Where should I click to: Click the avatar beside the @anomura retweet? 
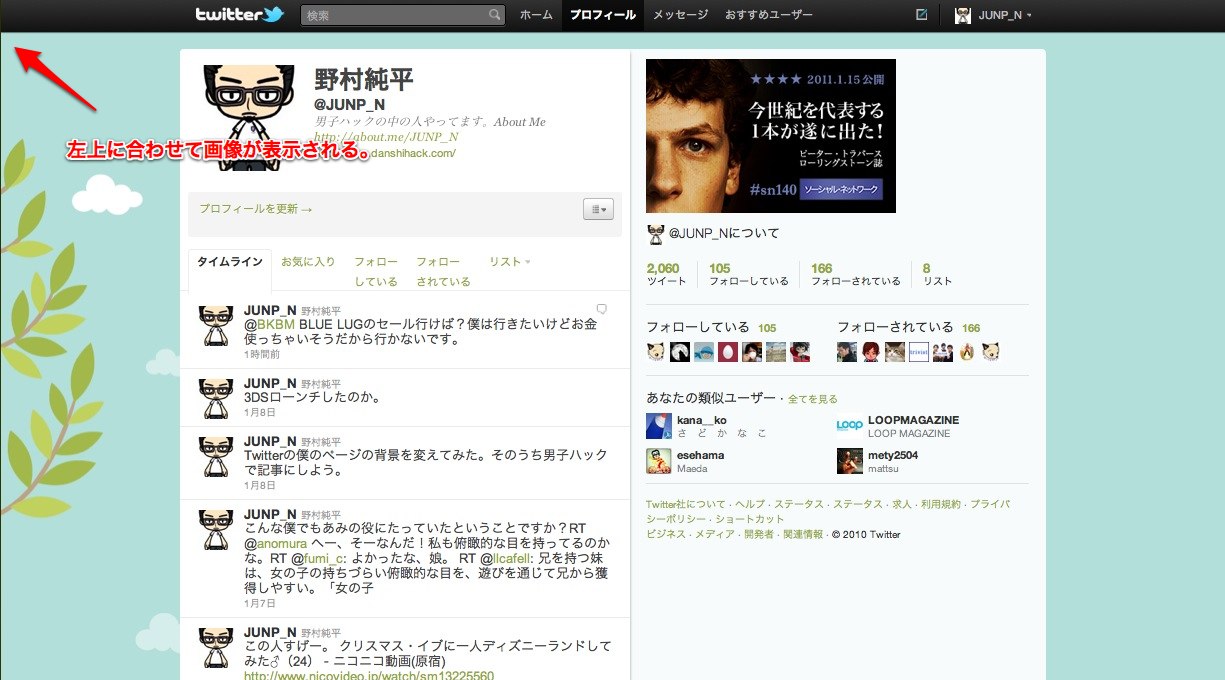pos(216,529)
